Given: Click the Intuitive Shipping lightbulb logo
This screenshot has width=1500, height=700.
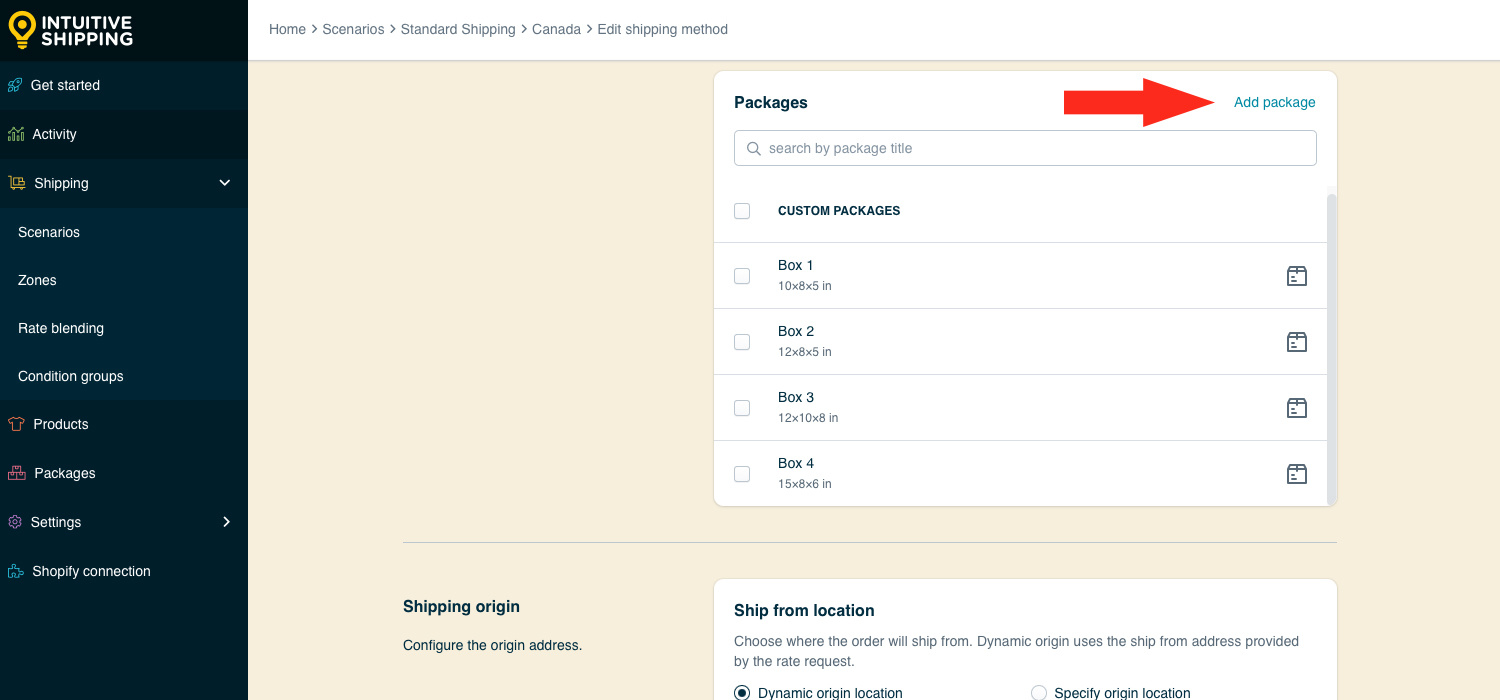Looking at the screenshot, I should (x=22, y=30).
